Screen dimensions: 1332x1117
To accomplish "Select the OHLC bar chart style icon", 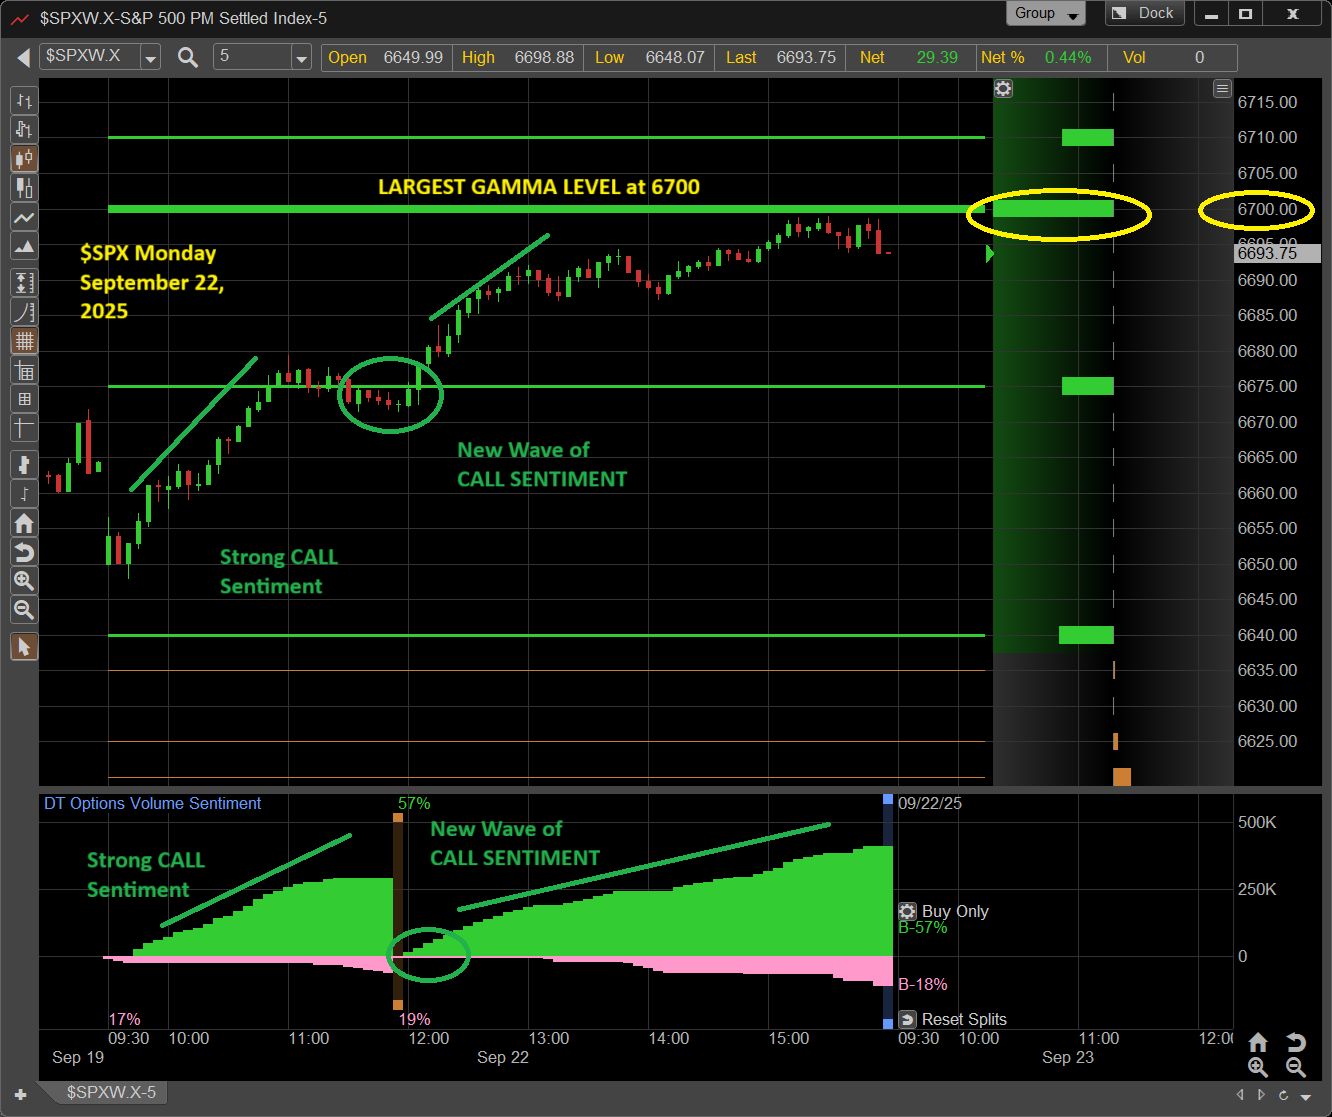I will click(x=24, y=101).
